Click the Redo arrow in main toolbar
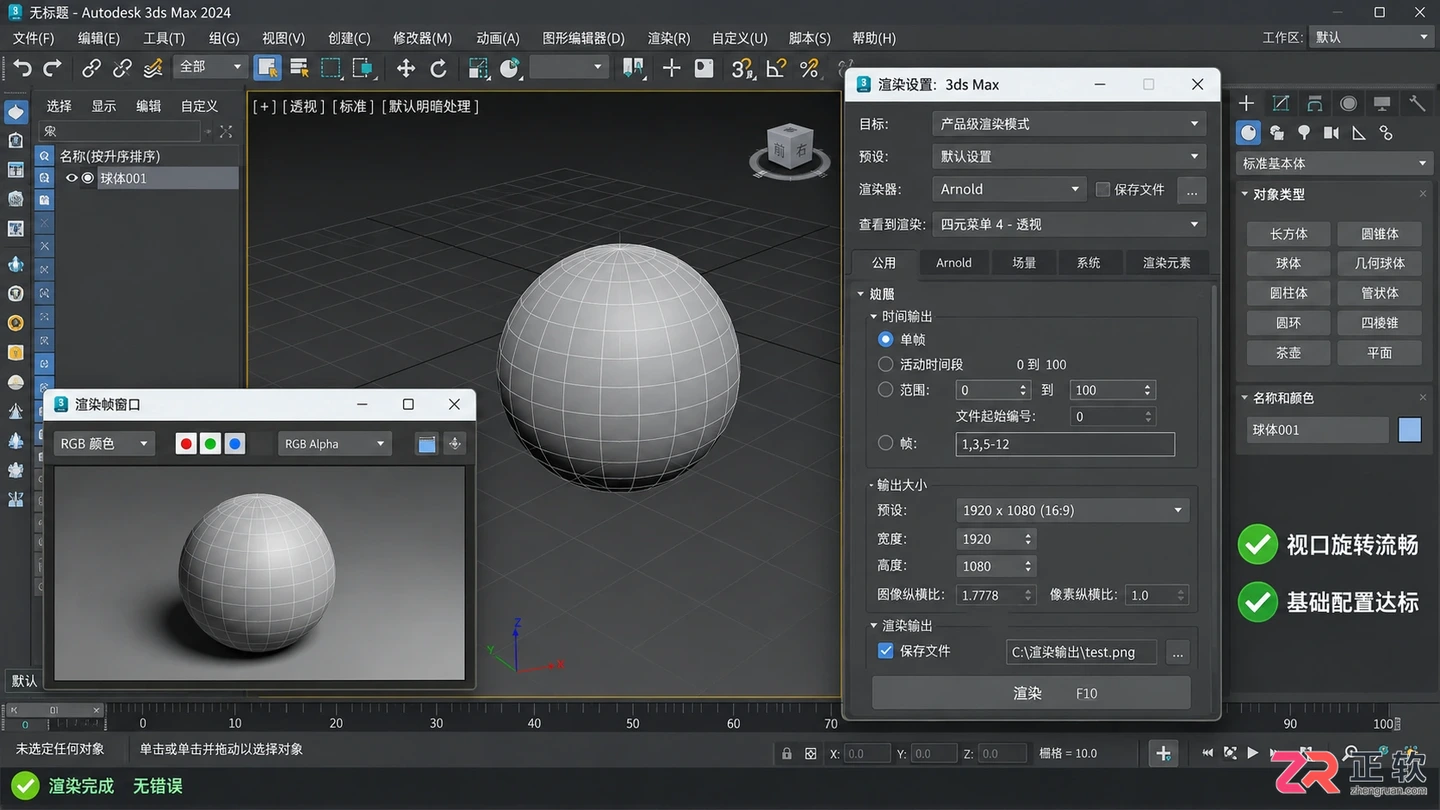This screenshot has height=810, width=1440. [x=52, y=67]
